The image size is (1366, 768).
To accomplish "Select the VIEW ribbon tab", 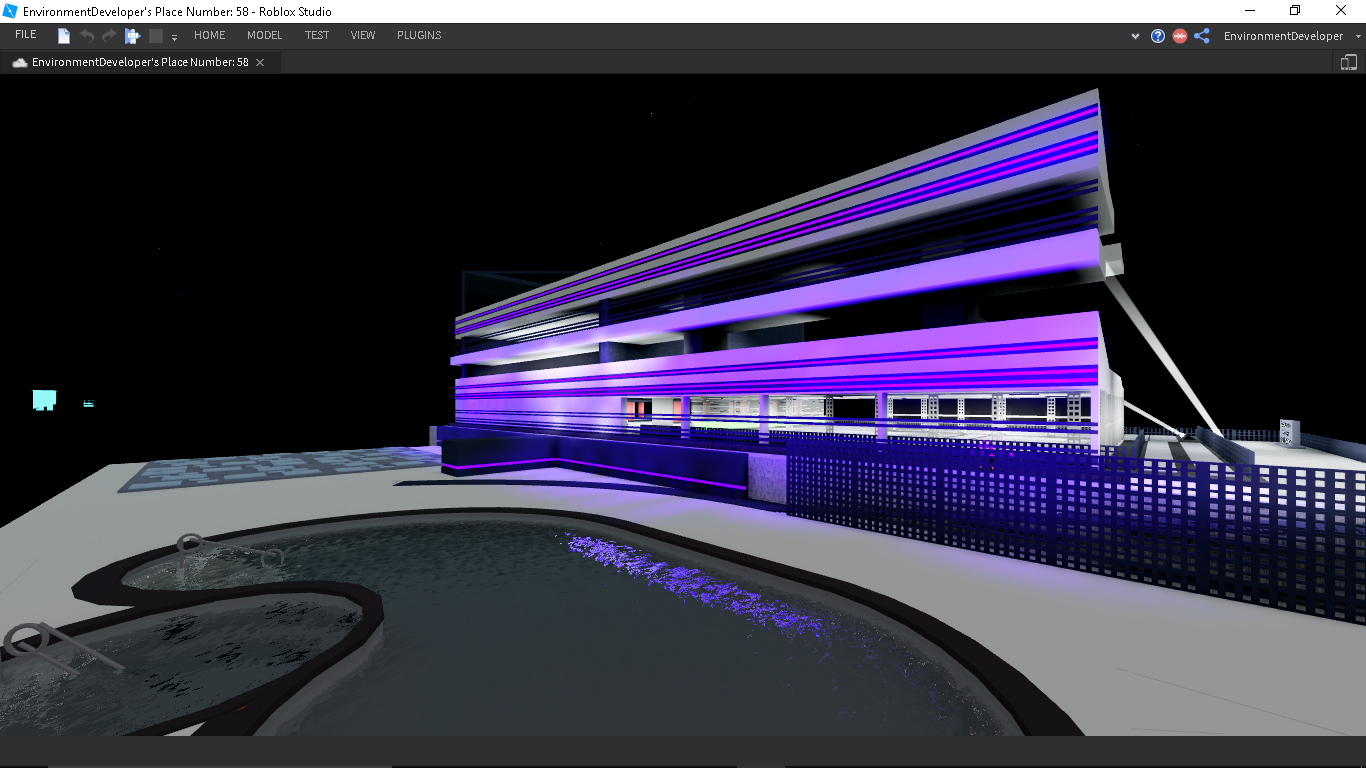I will click(x=363, y=35).
